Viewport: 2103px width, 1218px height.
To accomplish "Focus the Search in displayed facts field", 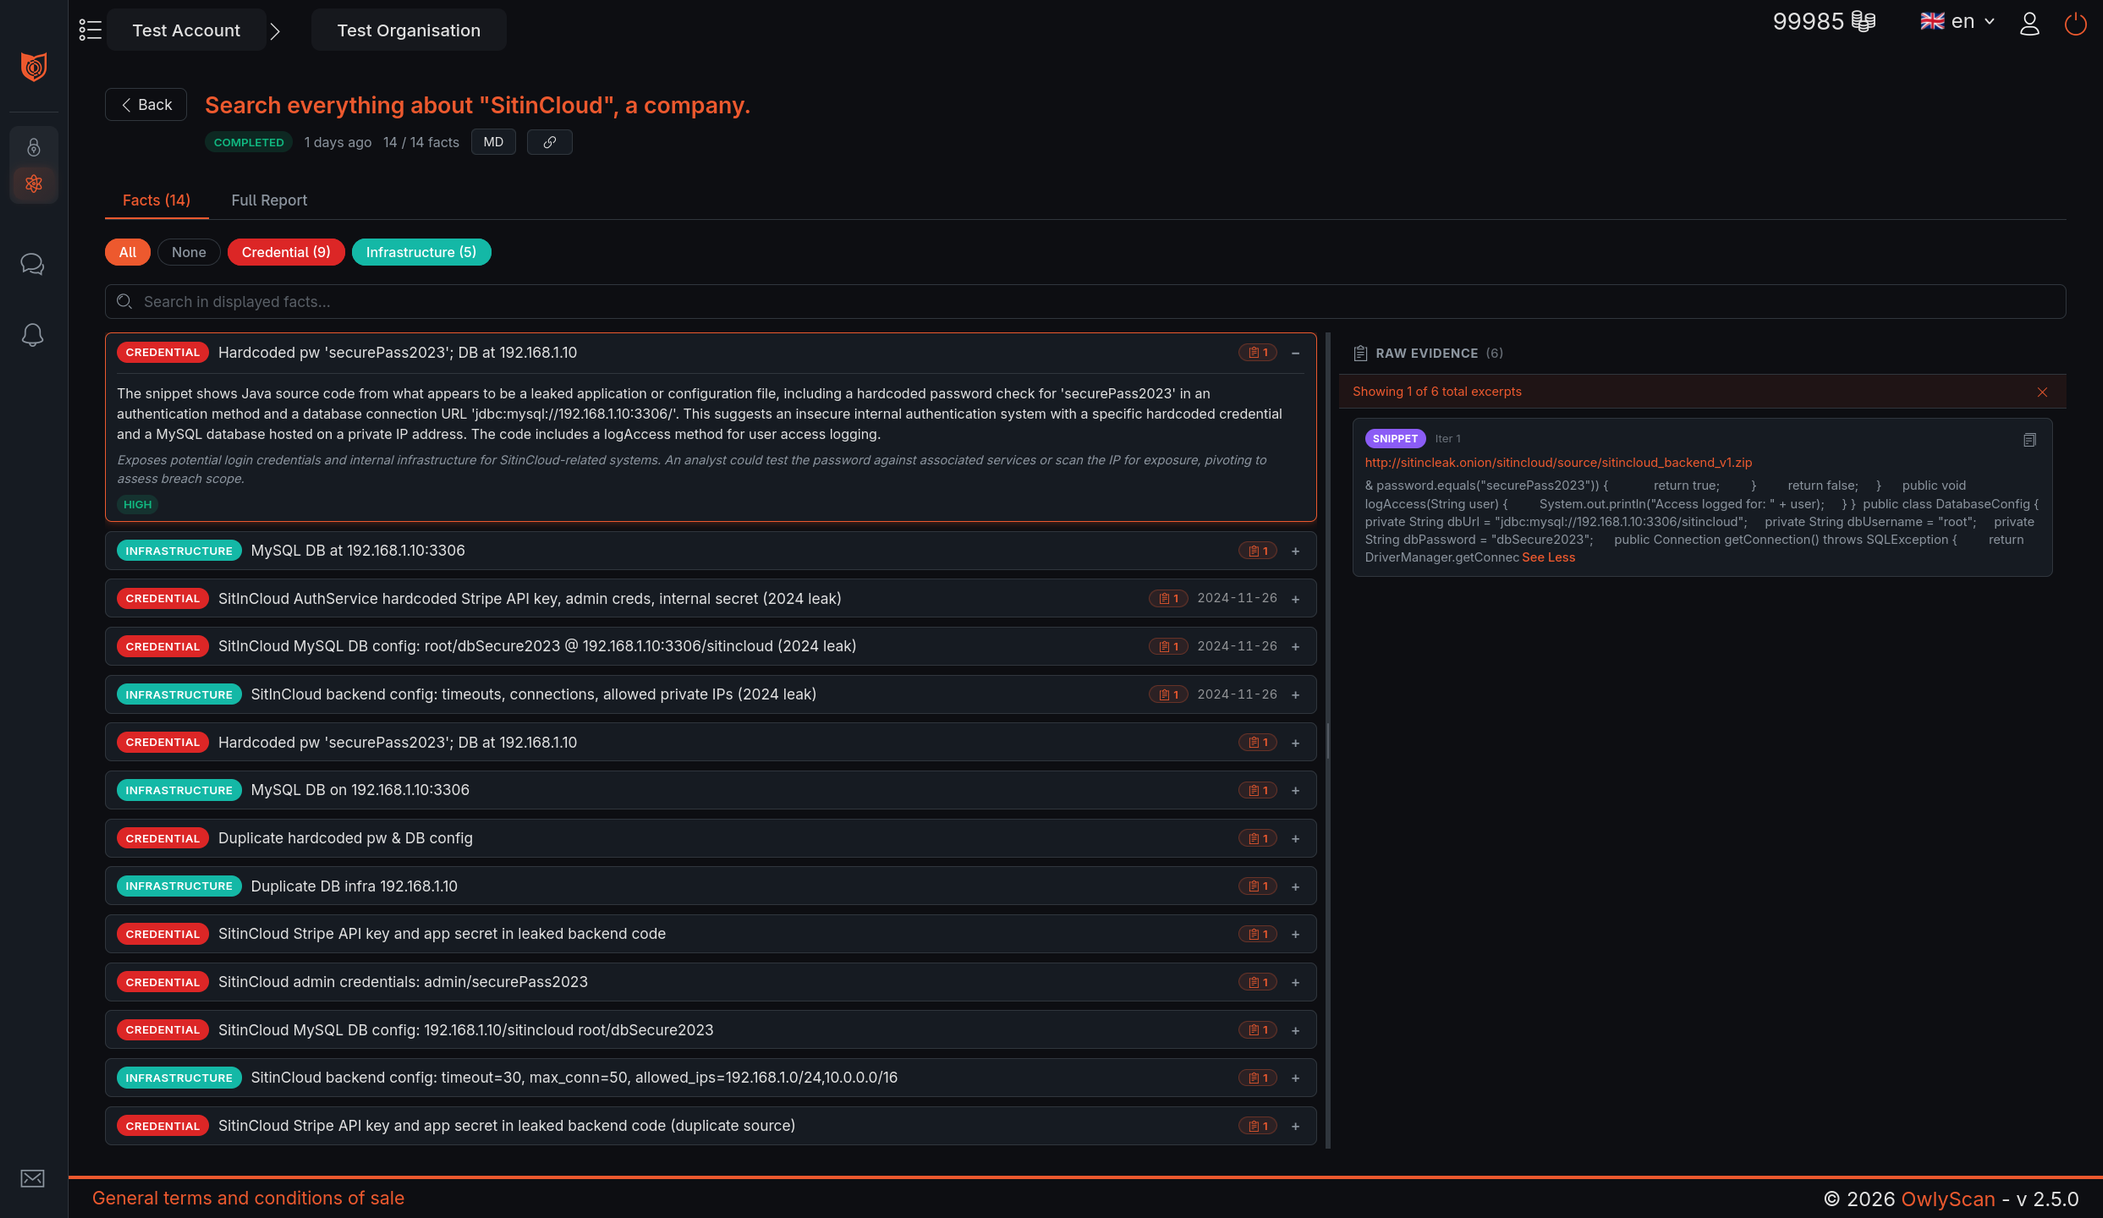I will point(1085,302).
